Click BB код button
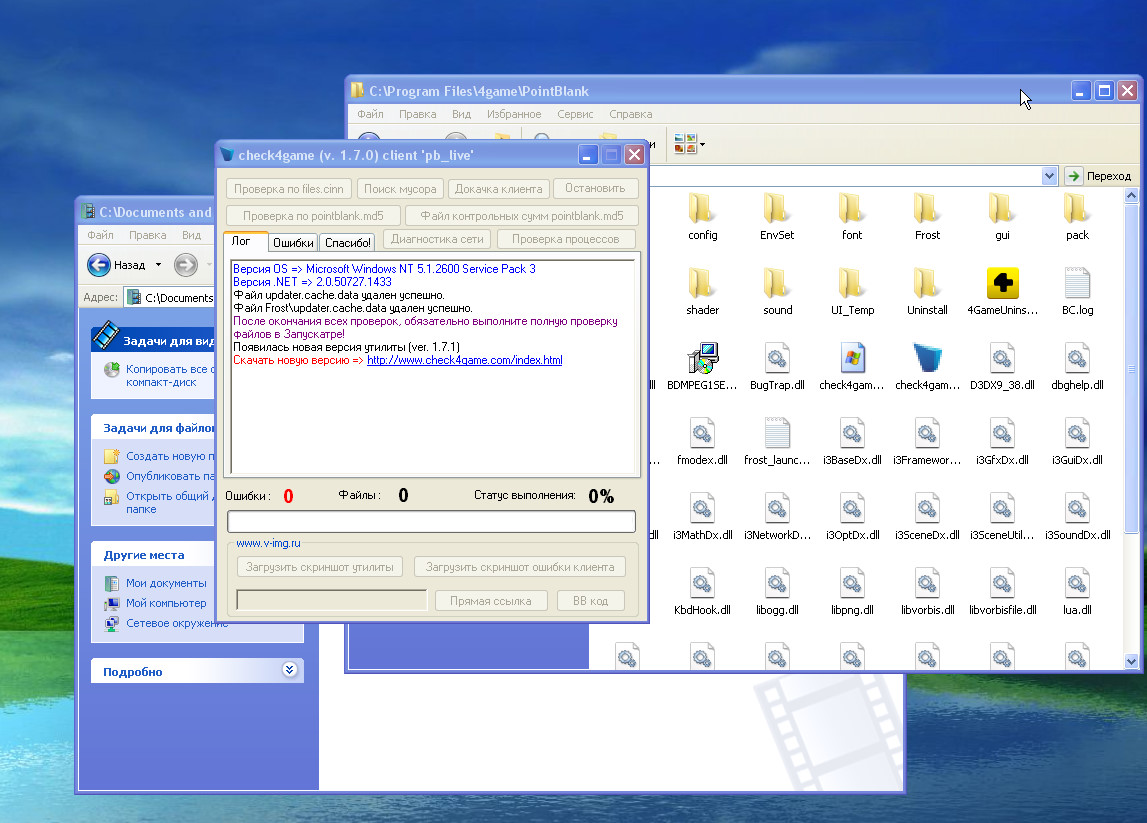The width and height of the screenshot is (1147, 823). 590,601
